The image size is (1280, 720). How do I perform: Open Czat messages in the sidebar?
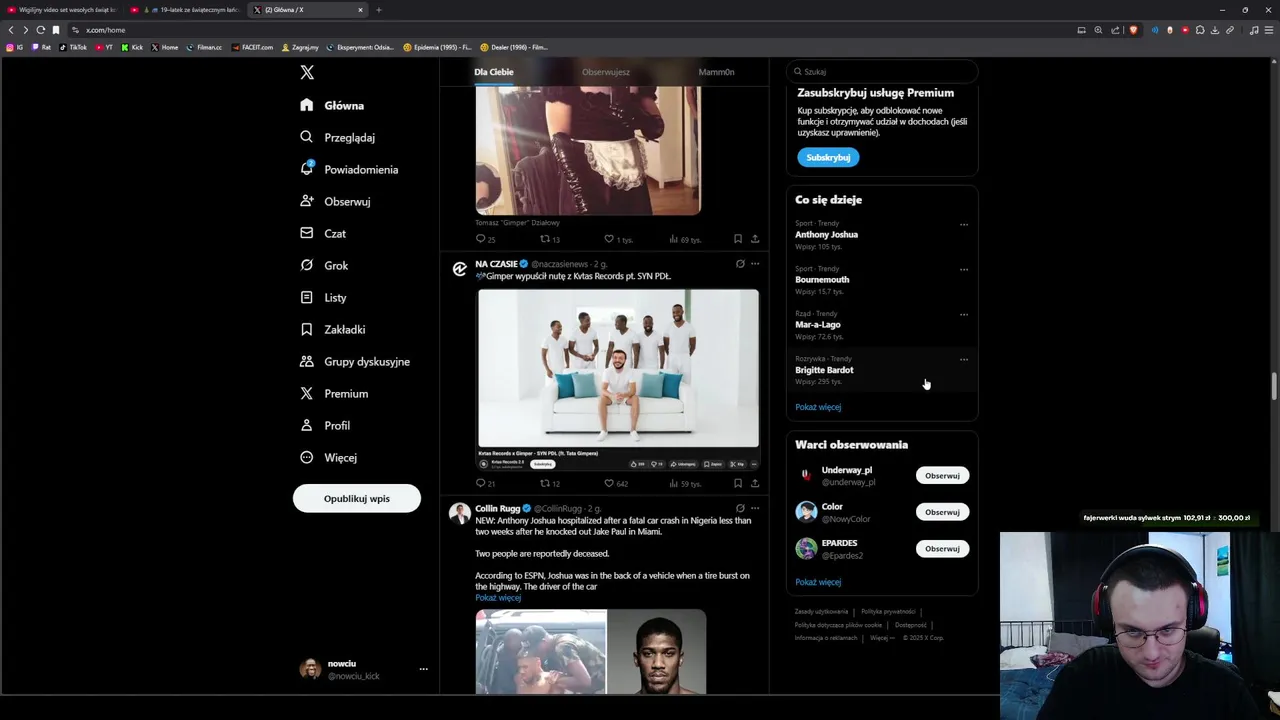(323, 233)
